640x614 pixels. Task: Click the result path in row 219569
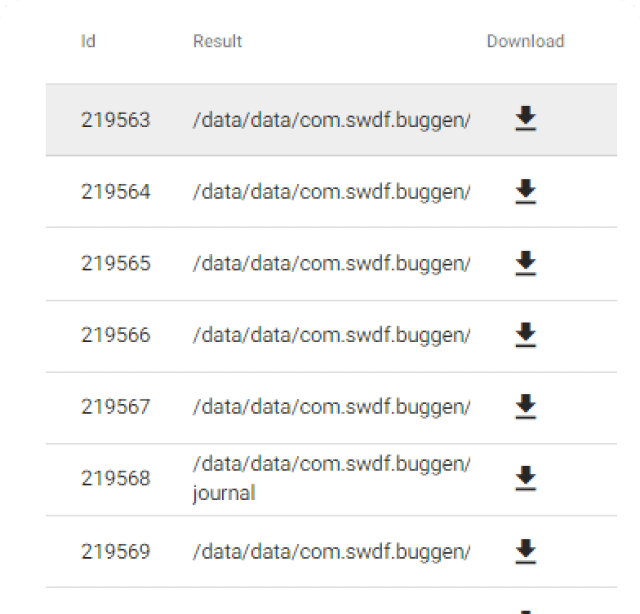coord(331,552)
